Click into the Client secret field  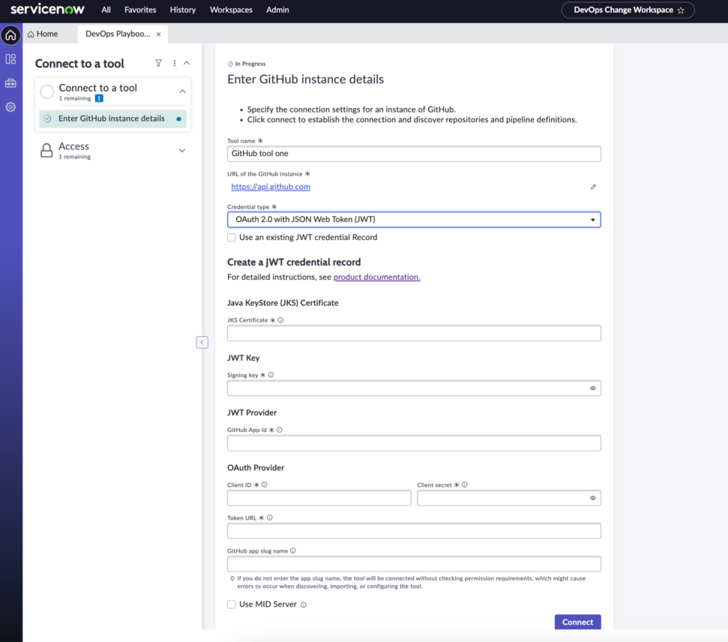[x=509, y=498]
